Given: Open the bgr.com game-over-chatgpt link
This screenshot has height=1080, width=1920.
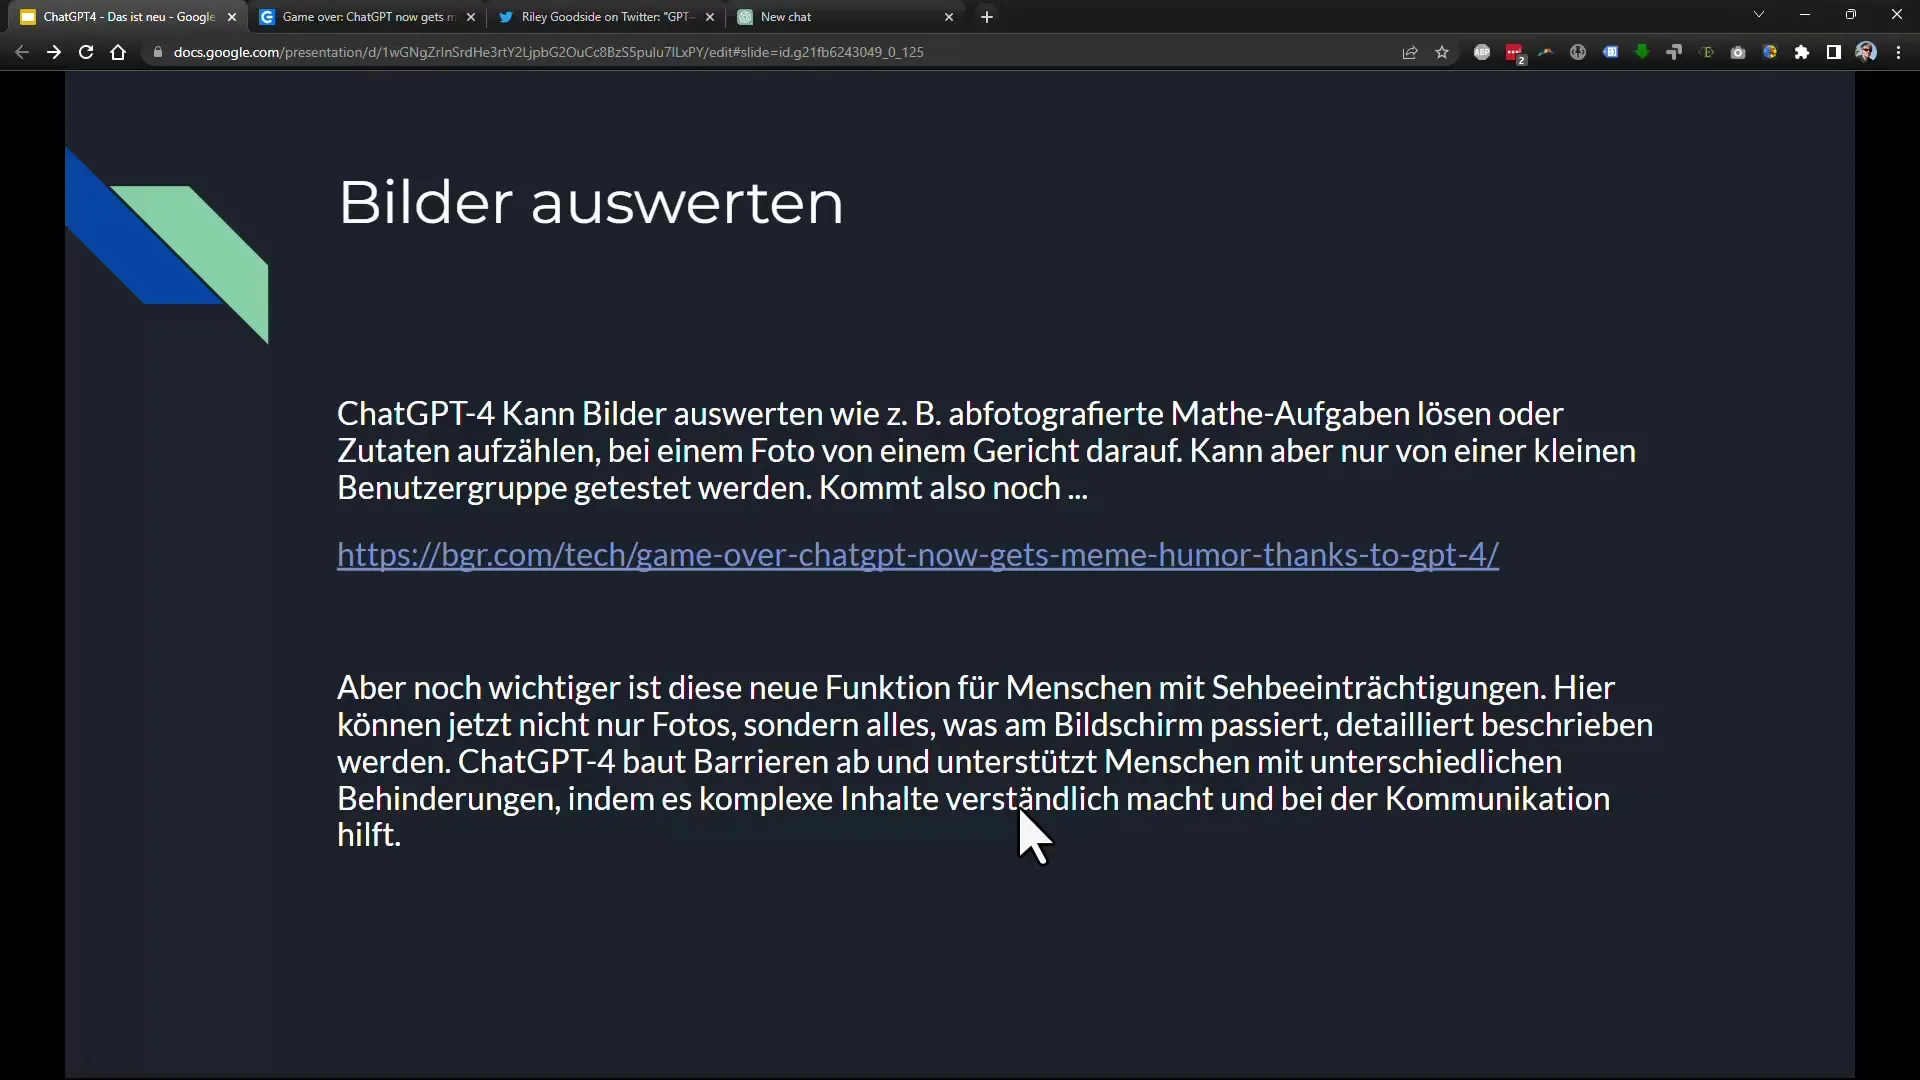Looking at the screenshot, I should coord(917,554).
